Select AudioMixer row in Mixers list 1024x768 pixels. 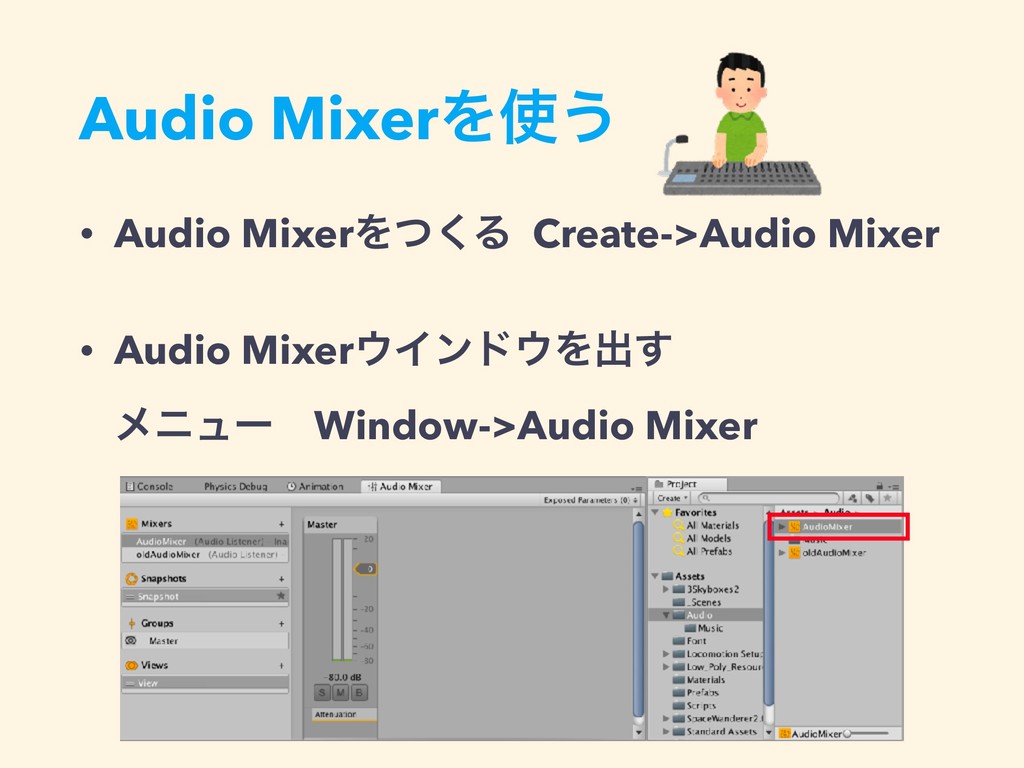point(205,541)
